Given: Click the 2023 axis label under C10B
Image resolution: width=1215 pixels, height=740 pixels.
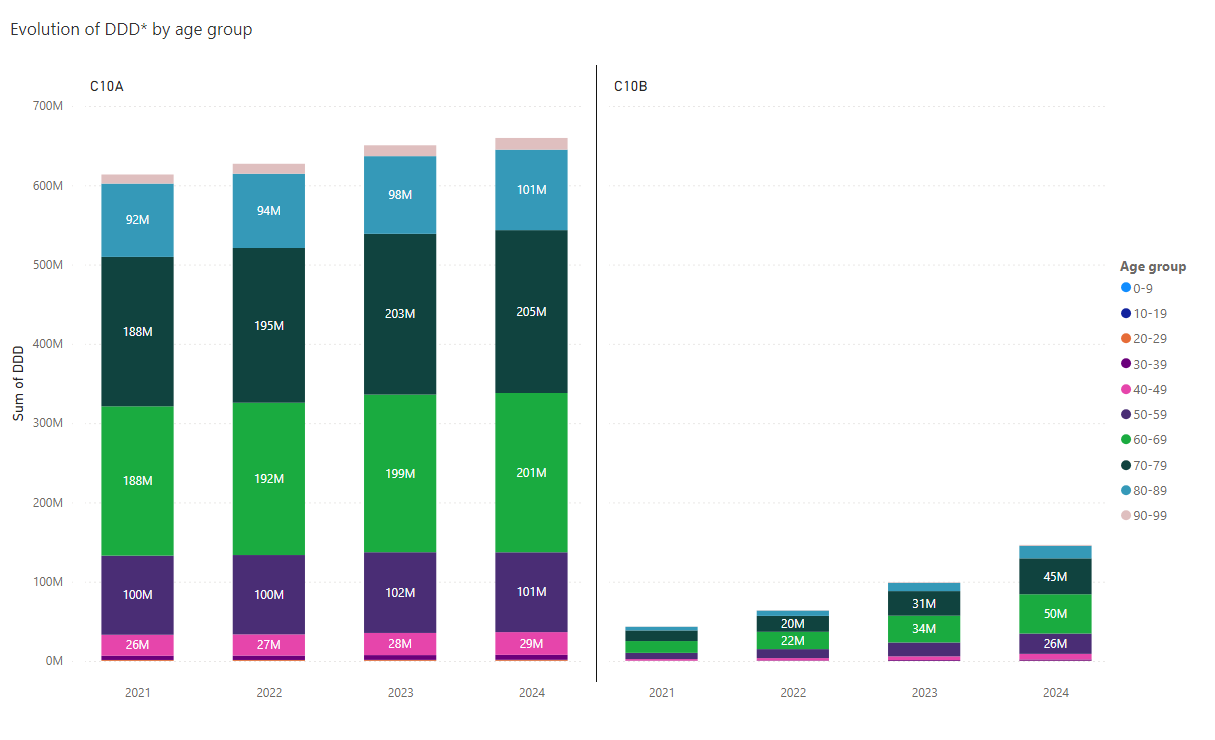Looking at the screenshot, I should [924, 692].
